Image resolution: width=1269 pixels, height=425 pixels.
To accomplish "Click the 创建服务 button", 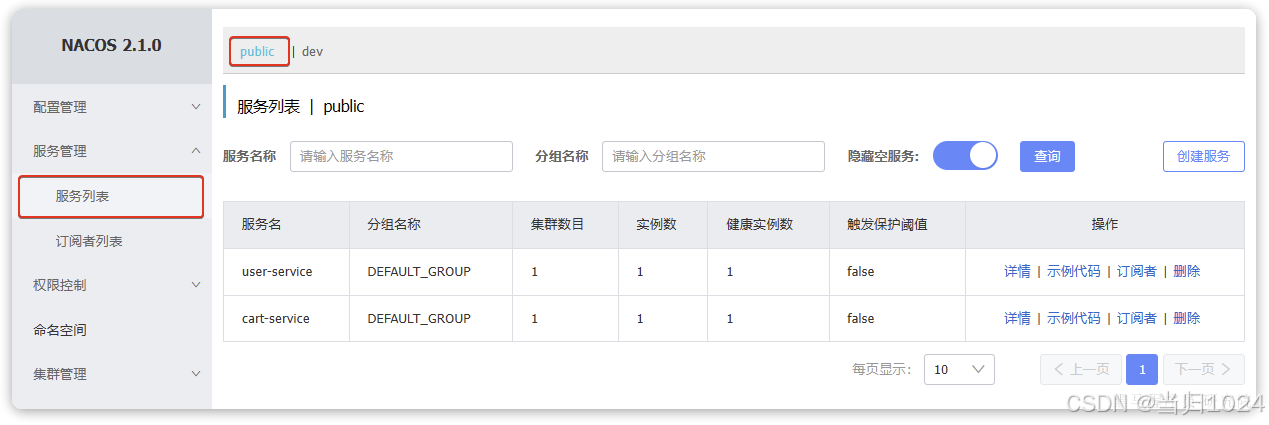I will (1204, 156).
